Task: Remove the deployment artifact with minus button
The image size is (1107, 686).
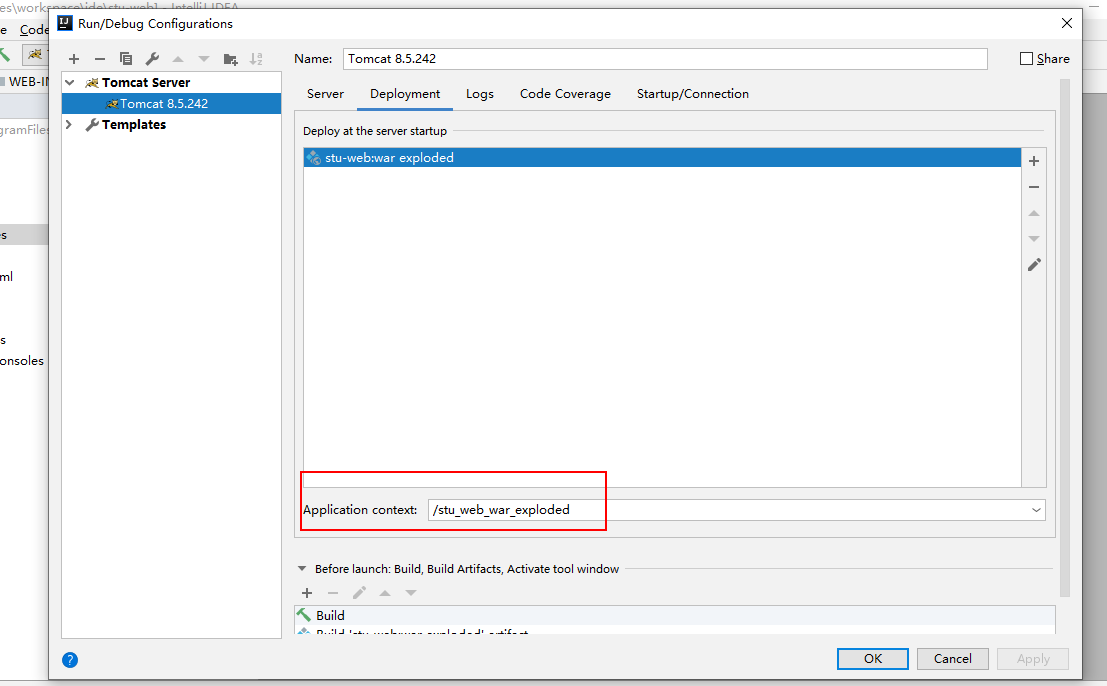Action: (x=1034, y=187)
